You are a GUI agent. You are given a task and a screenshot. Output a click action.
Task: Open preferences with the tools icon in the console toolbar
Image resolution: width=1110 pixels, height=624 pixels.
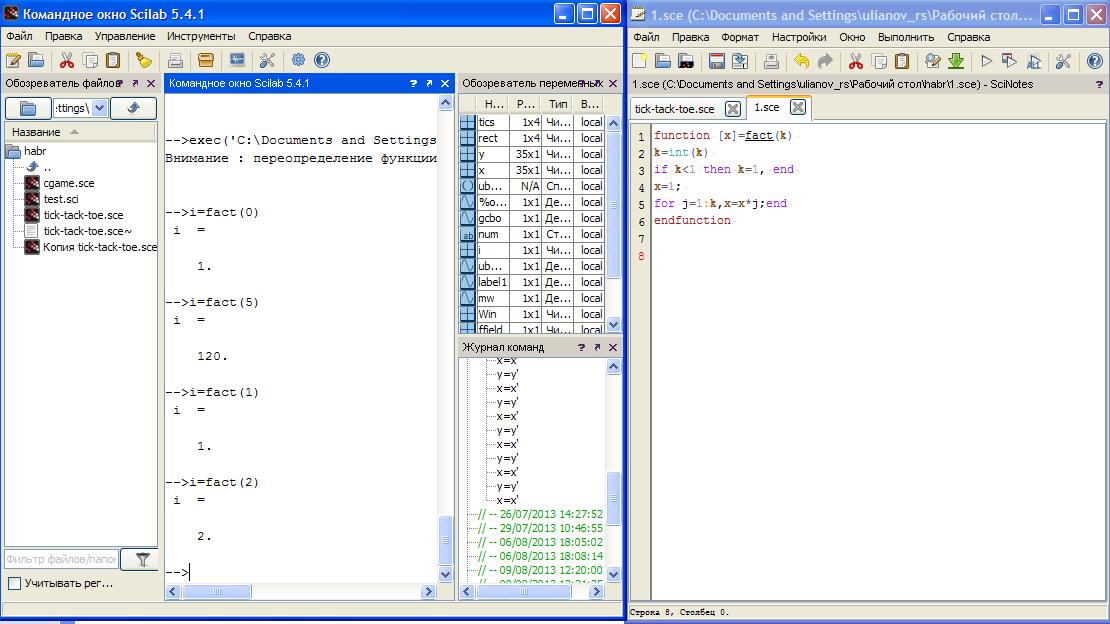coord(267,60)
